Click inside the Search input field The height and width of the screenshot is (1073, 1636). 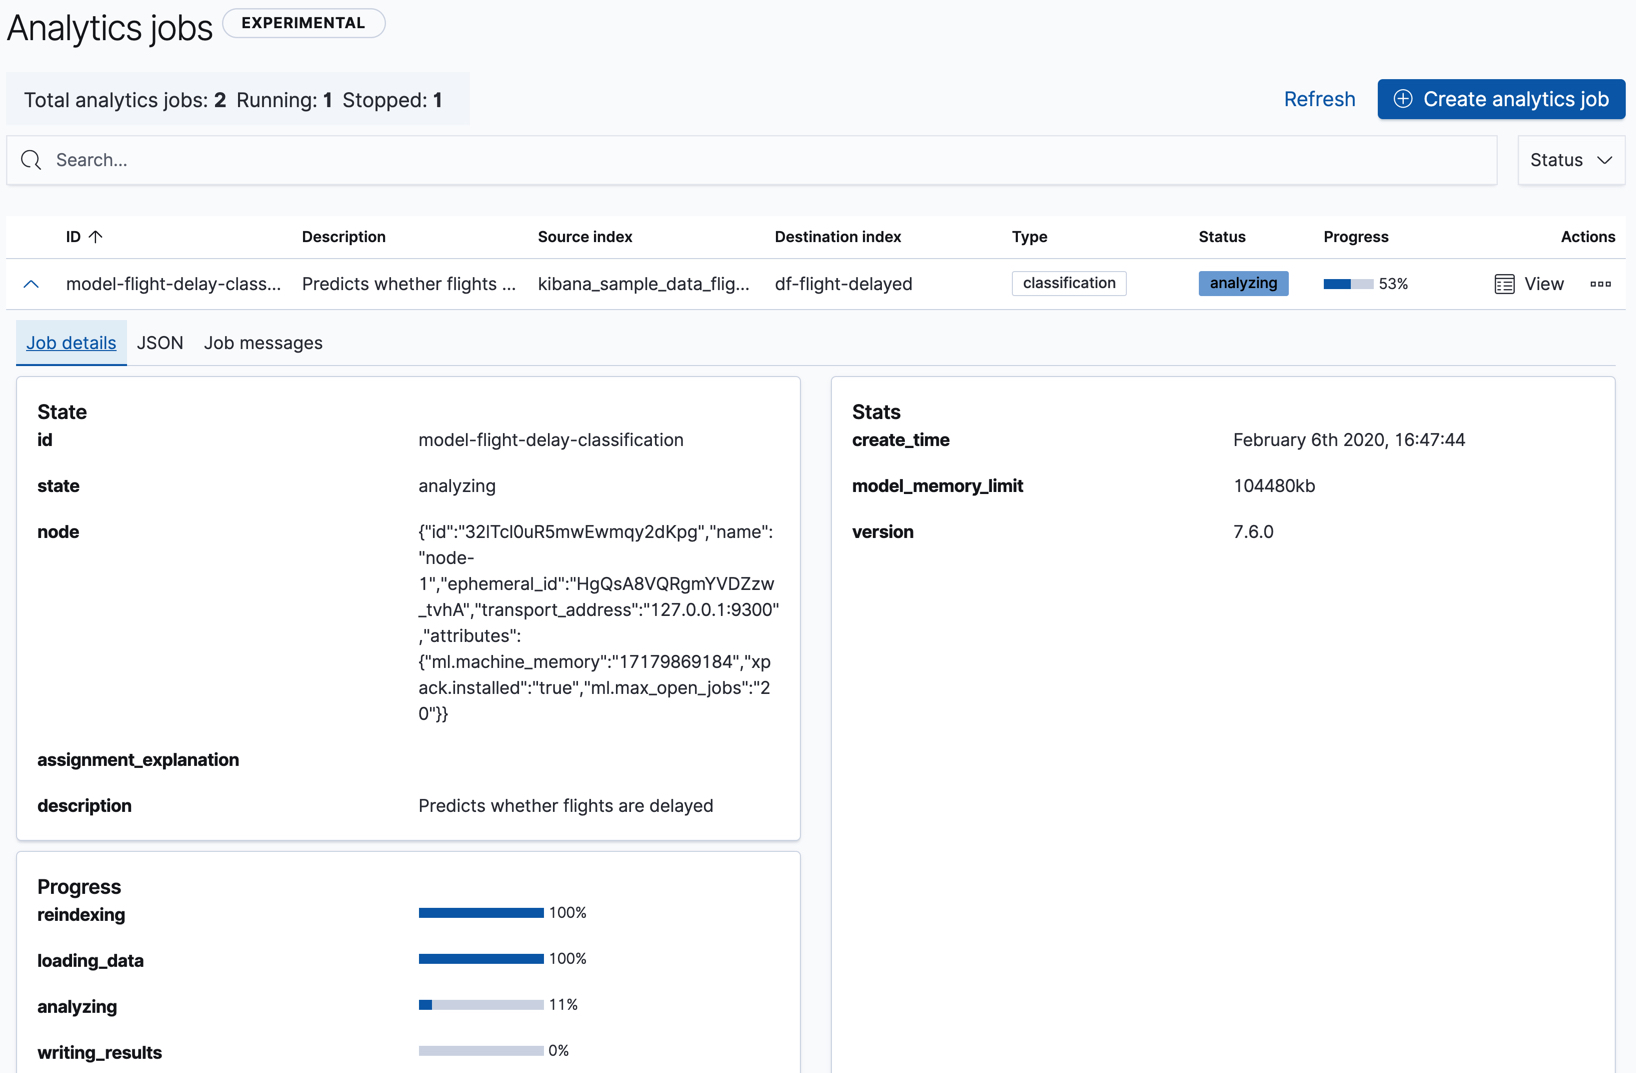click(400, 160)
